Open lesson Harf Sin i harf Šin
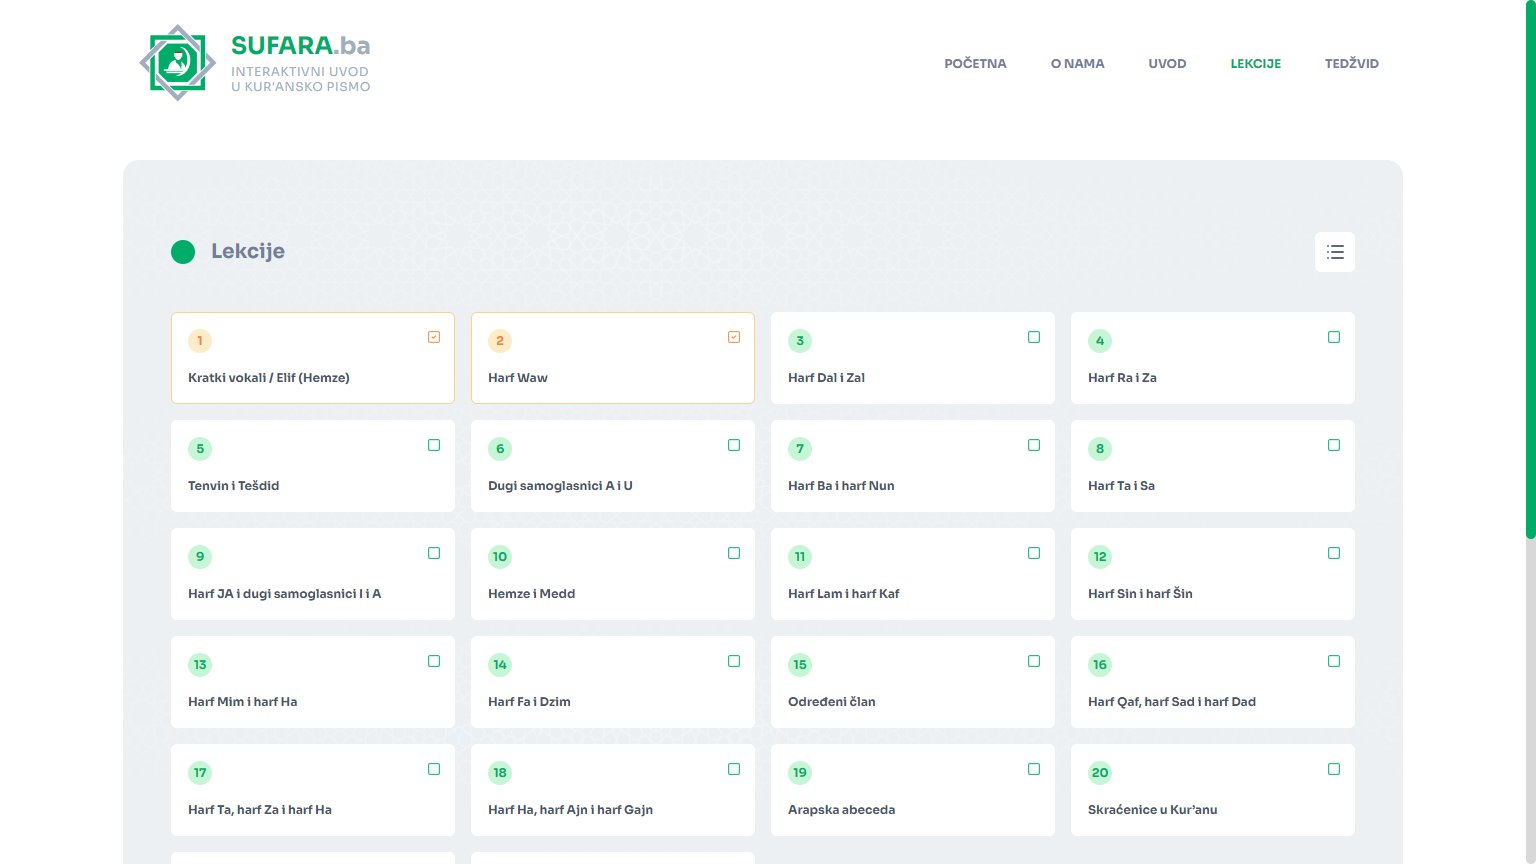Viewport: 1536px width, 864px height. click(x=1213, y=574)
